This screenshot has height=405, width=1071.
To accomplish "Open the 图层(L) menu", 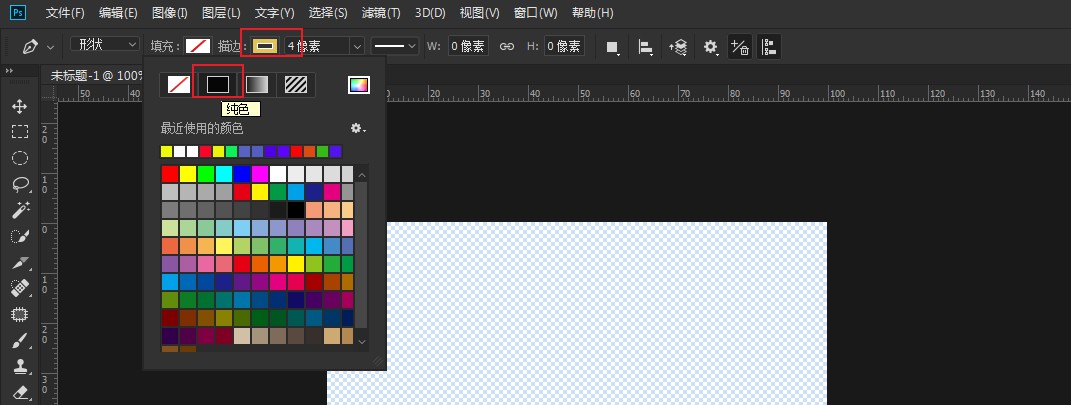I will [x=221, y=13].
